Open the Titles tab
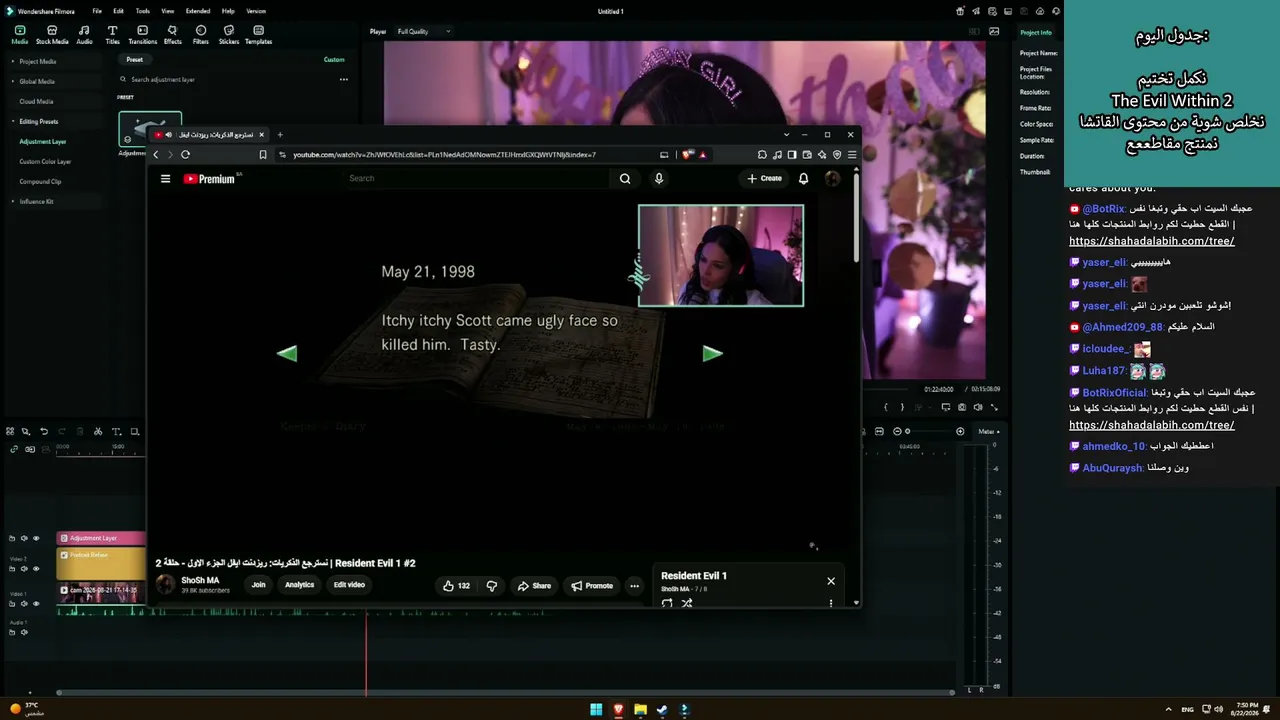 coord(112,35)
